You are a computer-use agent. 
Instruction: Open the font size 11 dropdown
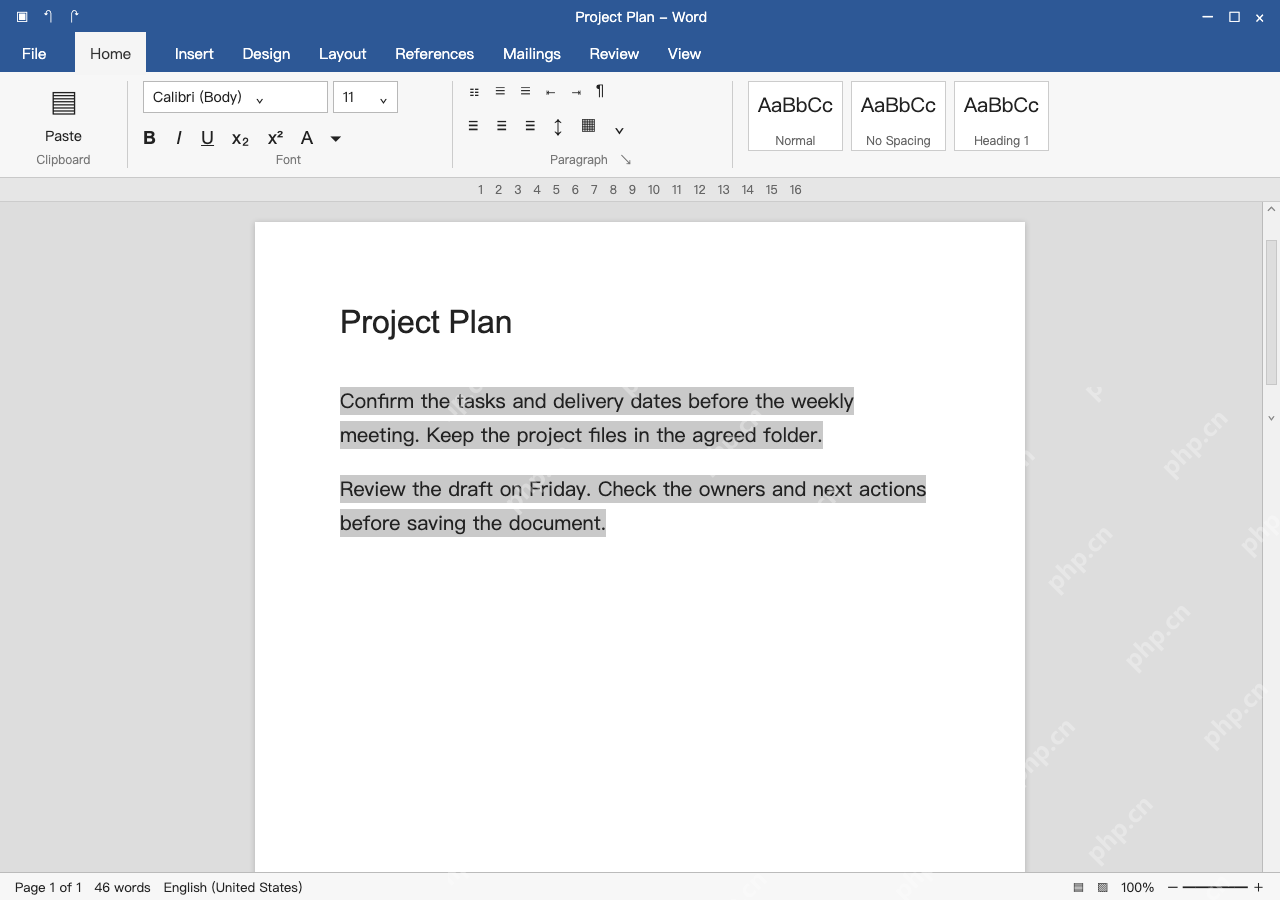tap(365, 97)
